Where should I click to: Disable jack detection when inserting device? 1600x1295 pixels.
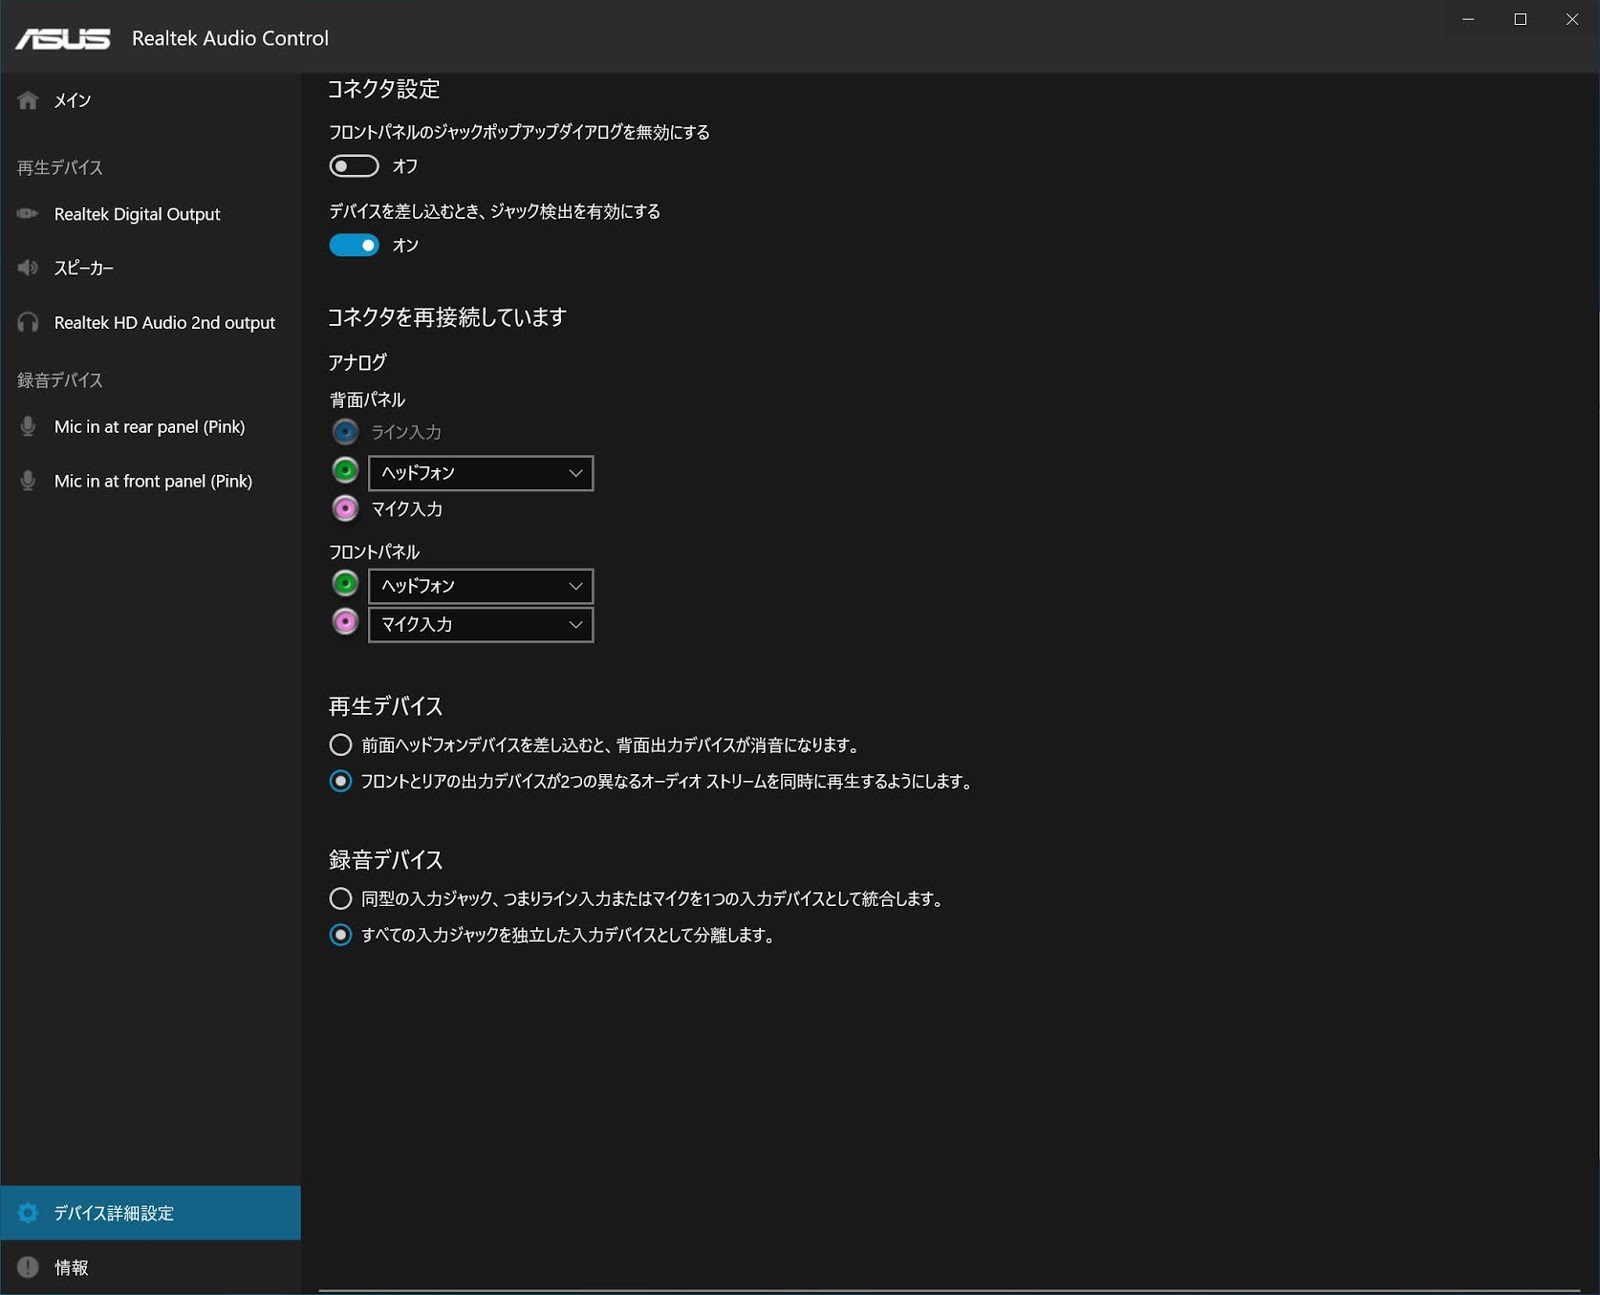click(x=353, y=244)
